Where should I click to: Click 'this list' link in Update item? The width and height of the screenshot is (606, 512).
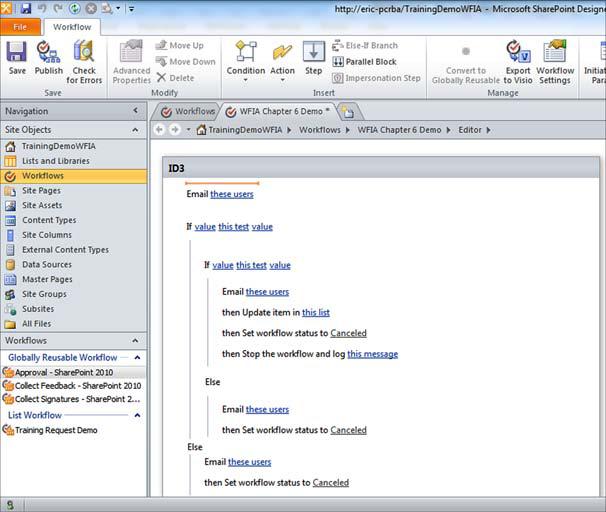click(x=316, y=312)
